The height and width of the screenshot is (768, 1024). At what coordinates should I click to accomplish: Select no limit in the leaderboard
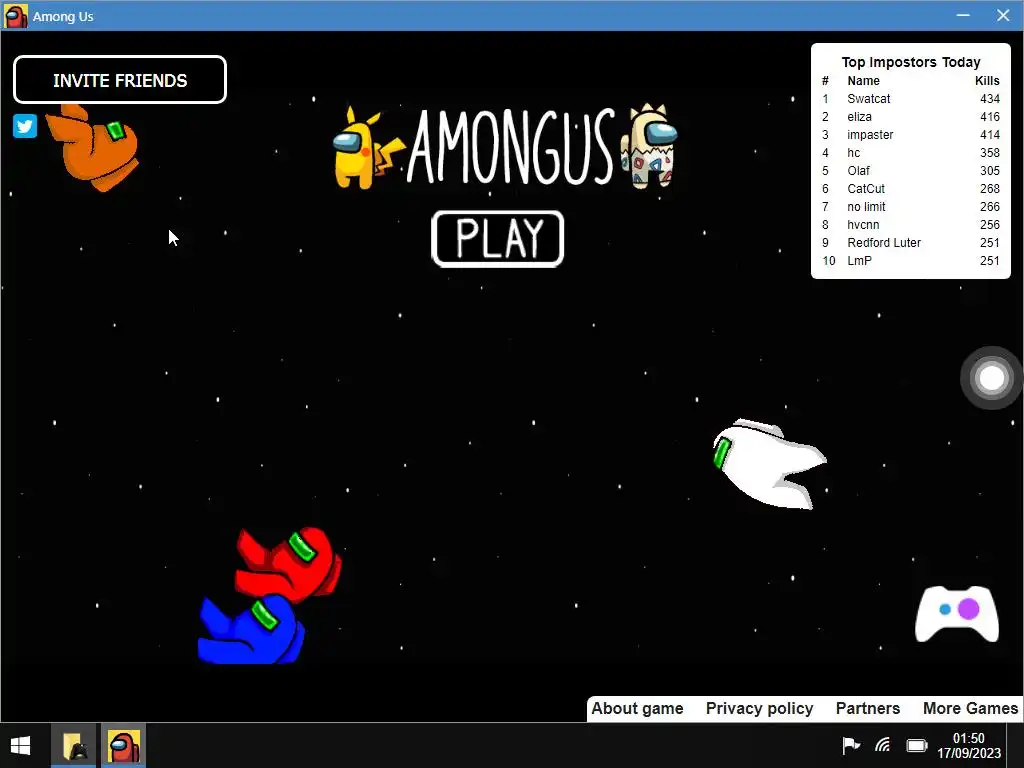tap(866, 206)
